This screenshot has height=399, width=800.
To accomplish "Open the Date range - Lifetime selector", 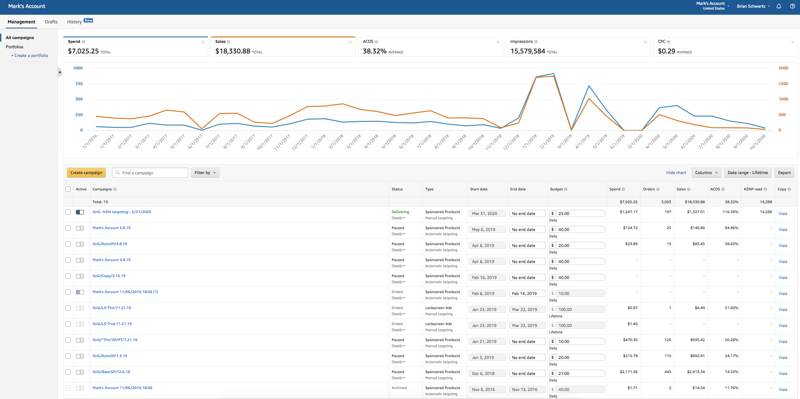I will tap(748, 173).
